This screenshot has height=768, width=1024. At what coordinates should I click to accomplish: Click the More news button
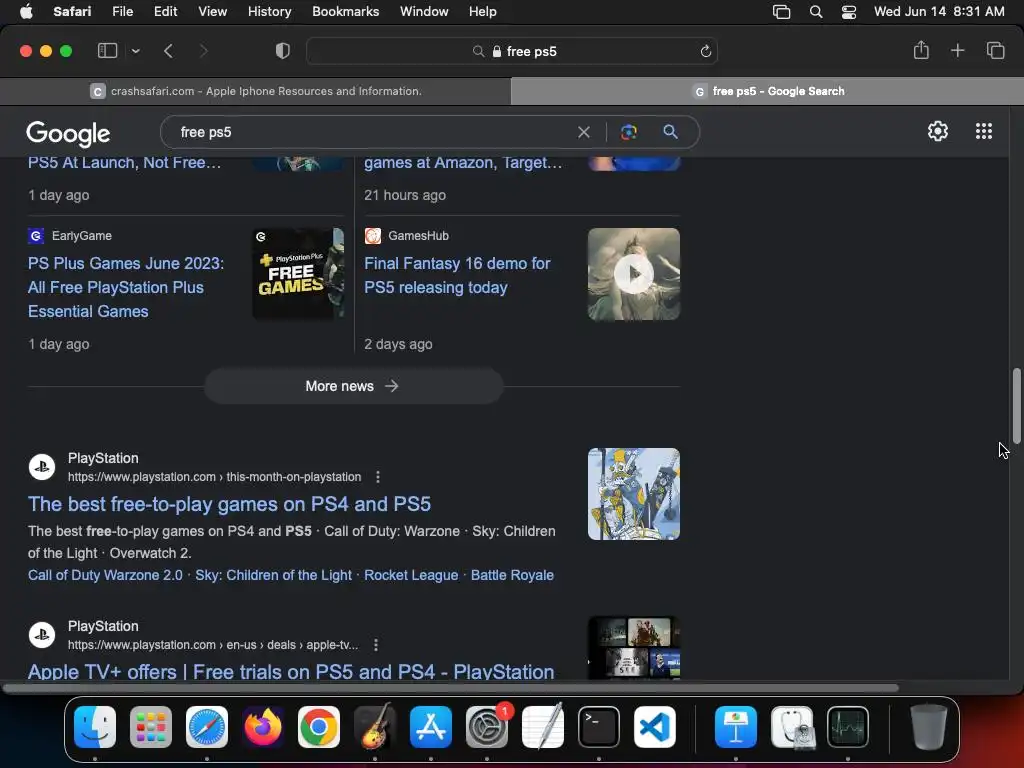353,386
